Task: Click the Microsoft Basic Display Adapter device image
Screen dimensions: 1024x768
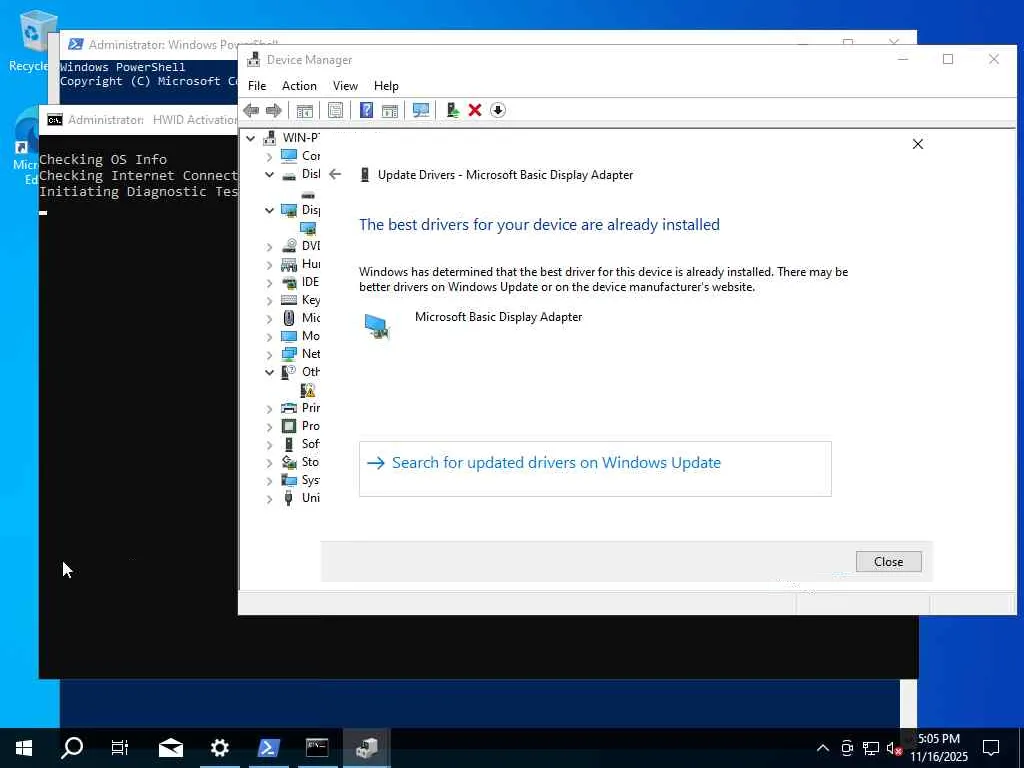Action: tap(377, 326)
